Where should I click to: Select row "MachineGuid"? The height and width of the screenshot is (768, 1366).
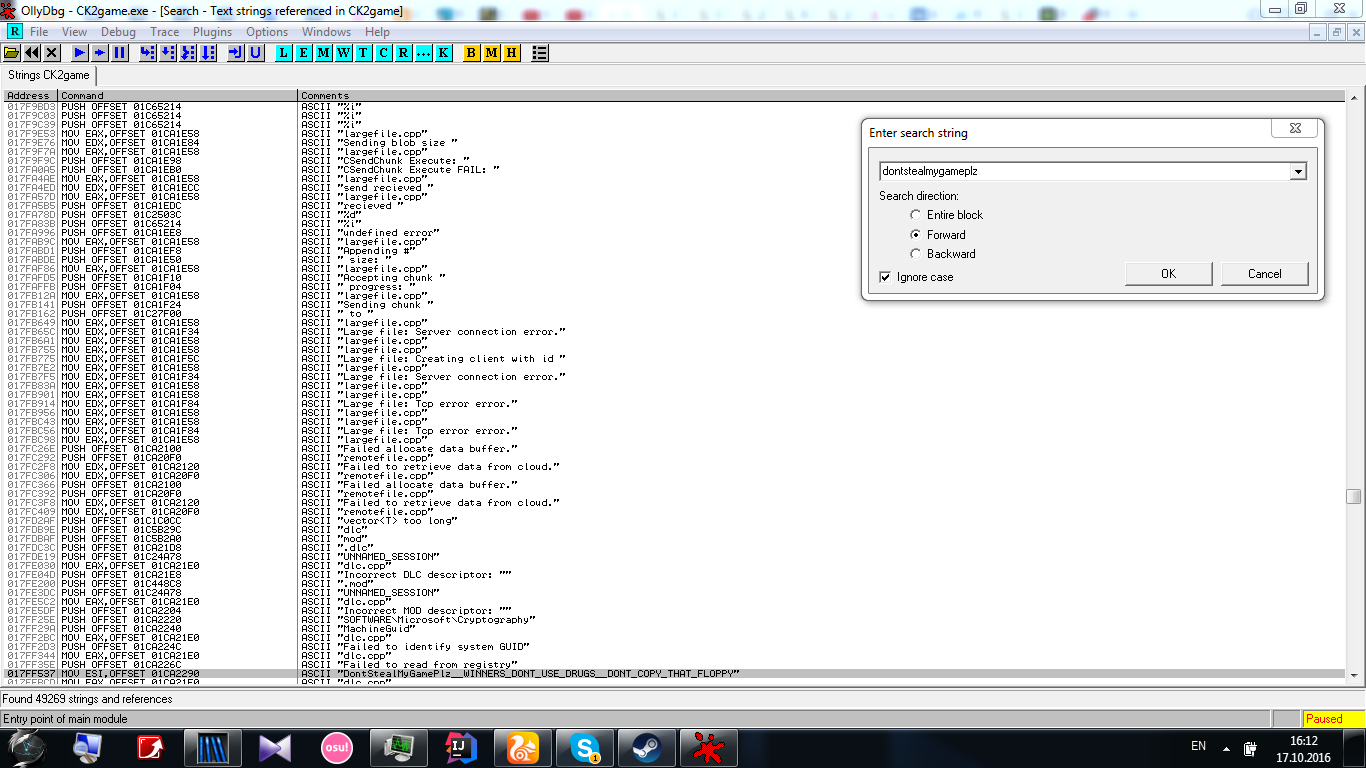pyautogui.click(x=673, y=629)
